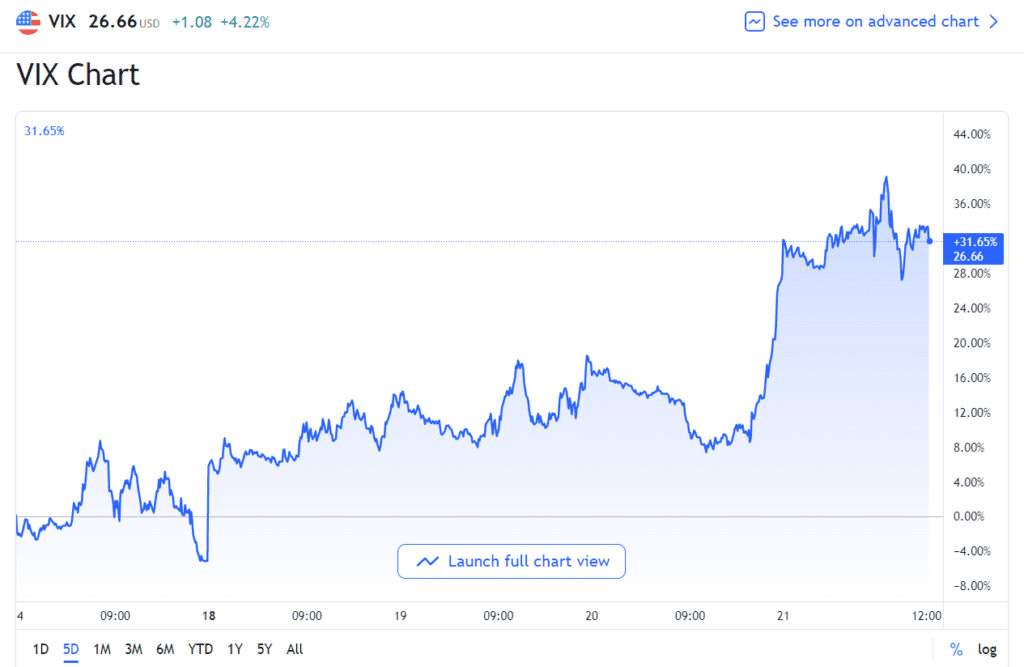Click the Launch full chart view button
This screenshot has height=667, width=1024.
(x=511, y=561)
